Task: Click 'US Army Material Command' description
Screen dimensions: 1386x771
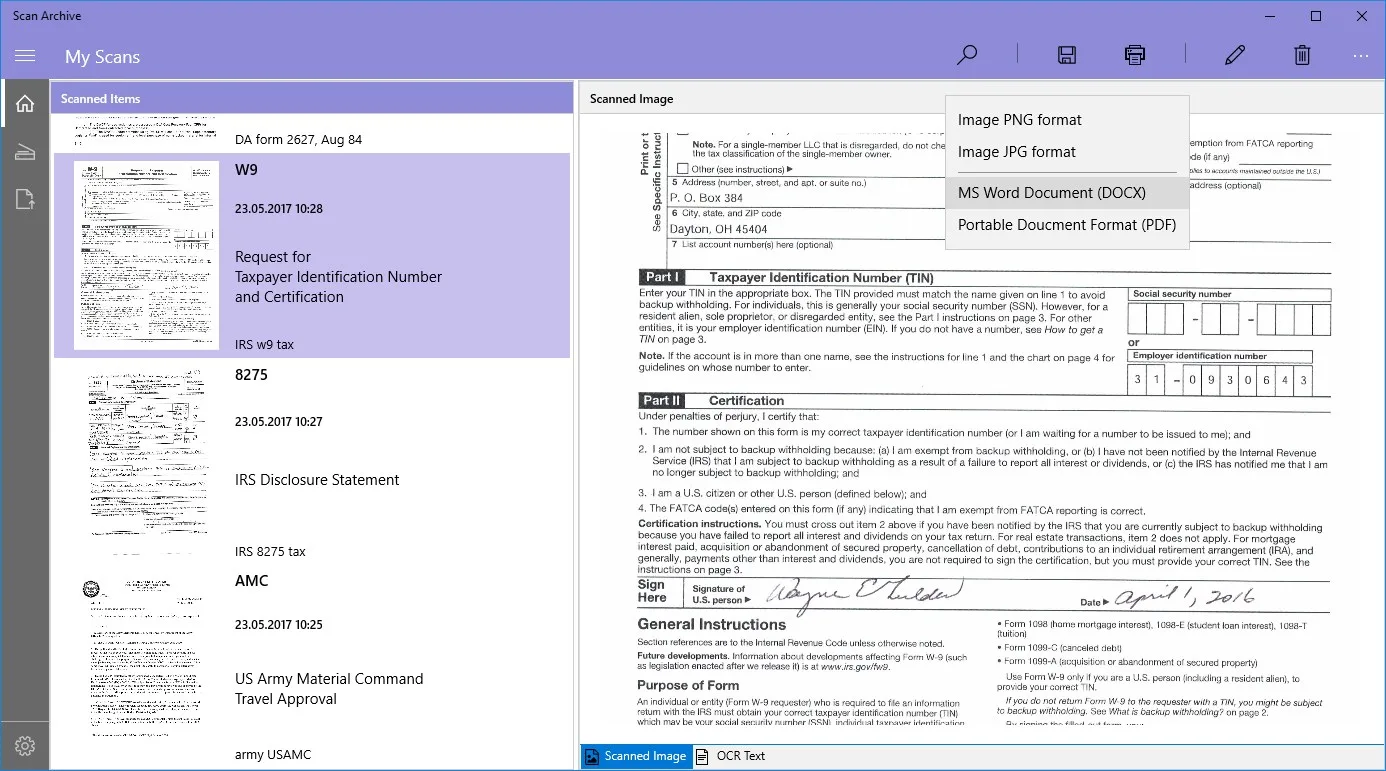Action: [329, 679]
